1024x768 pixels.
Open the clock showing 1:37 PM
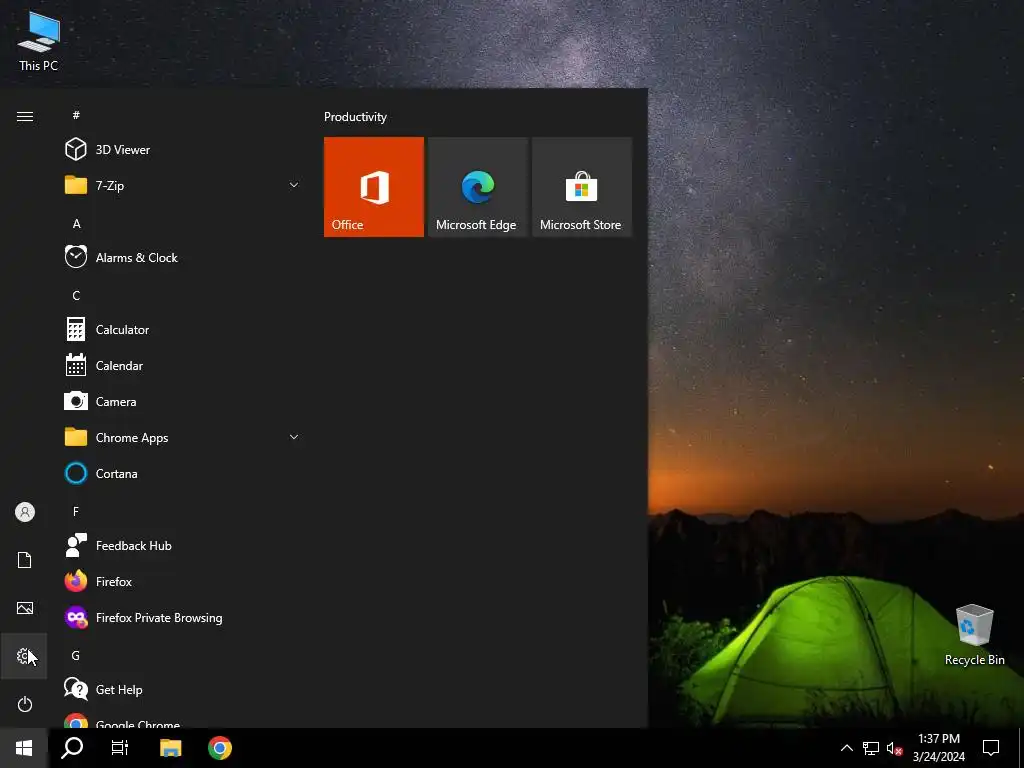(939, 748)
